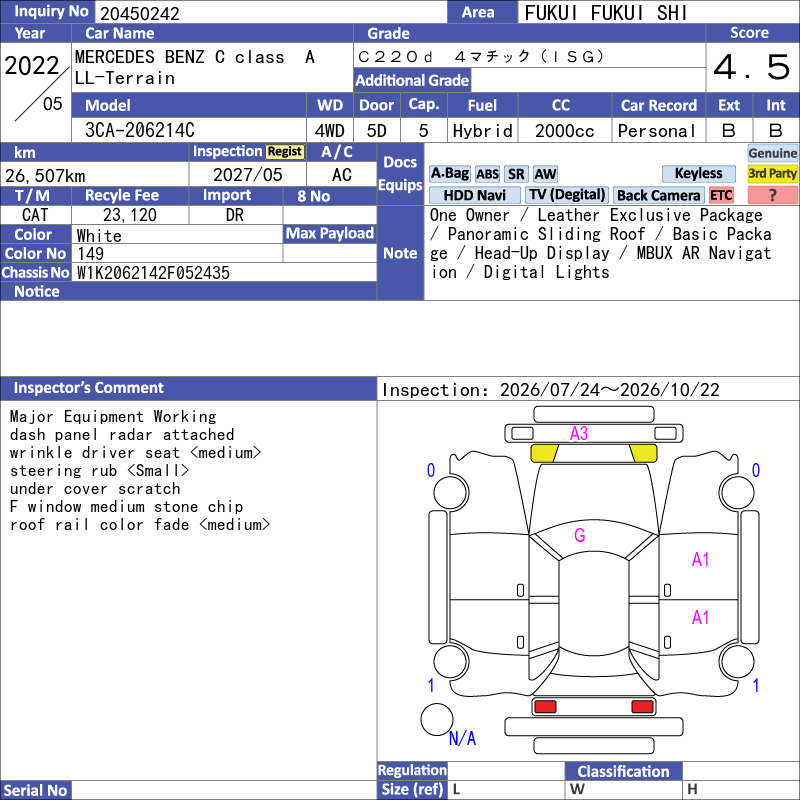The height and width of the screenshot is (800, 800).
Task: Click the G mark on windshield
Action: point(580,535)
